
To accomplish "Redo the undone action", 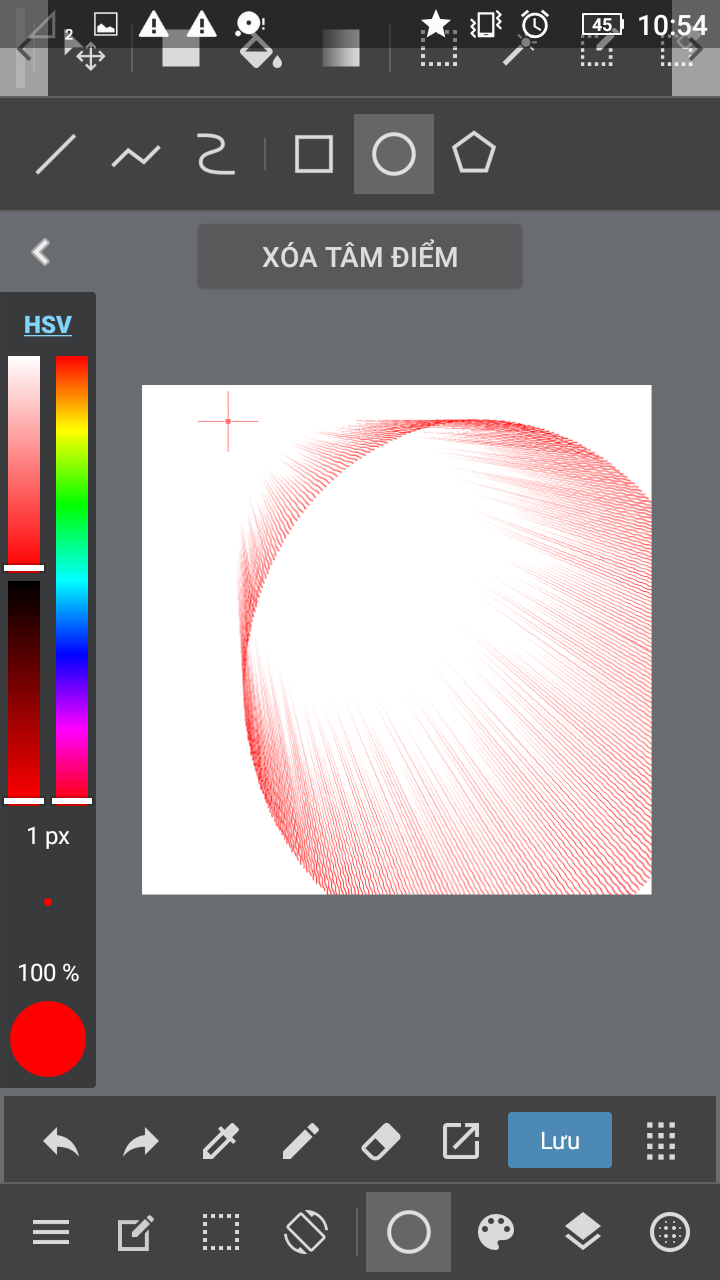I will click(141, 1141).
